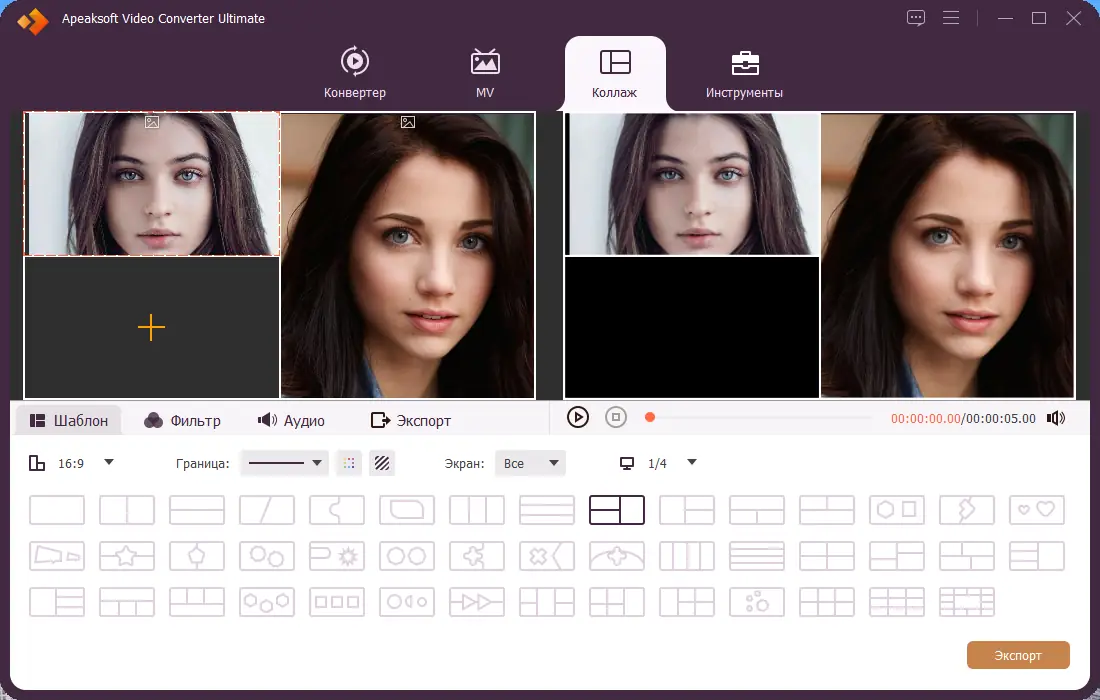Click the red playhead dot on the progress bar

(650, 417)
